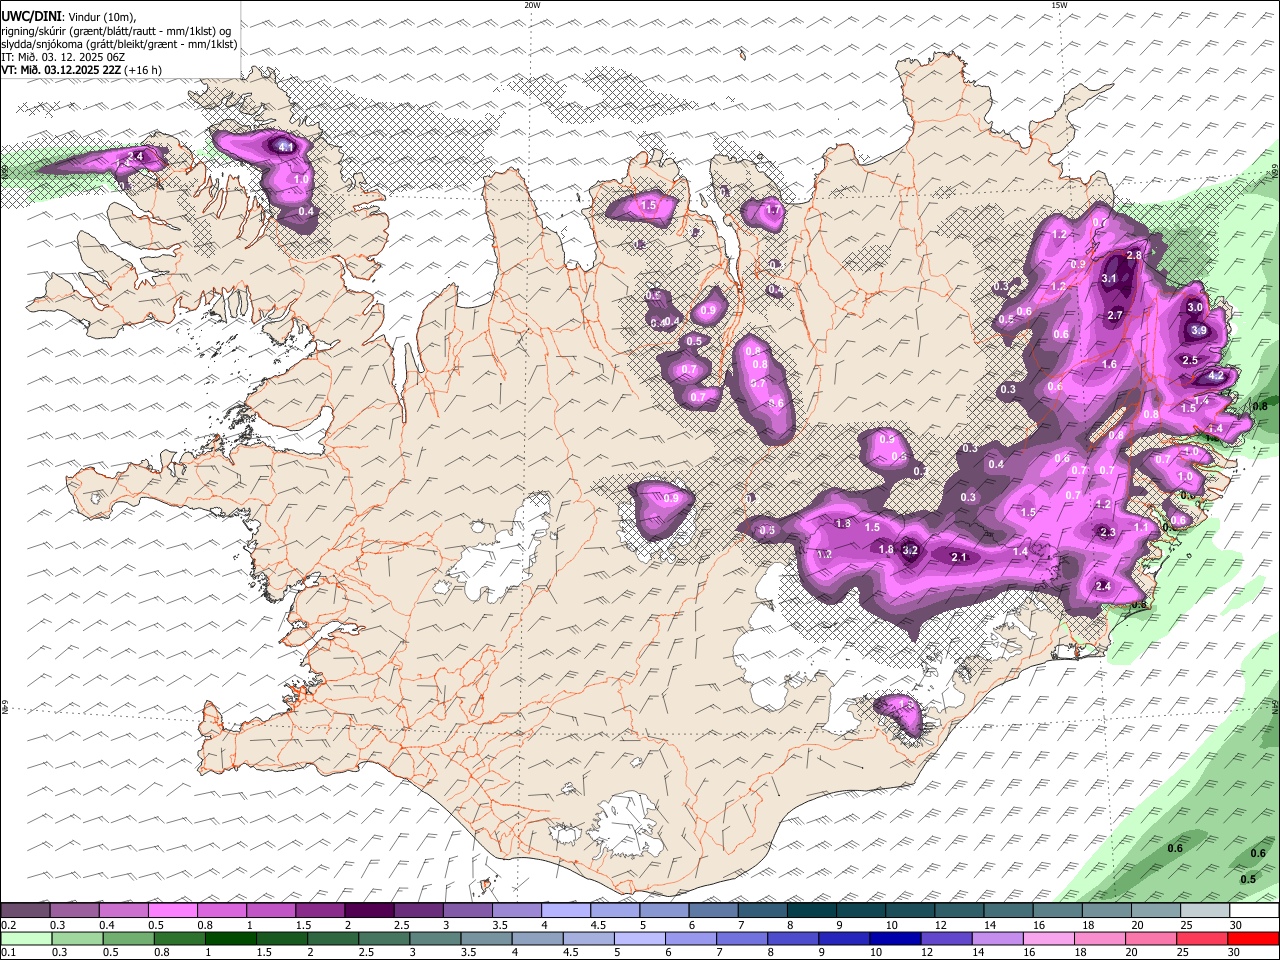The image size is (1280, 960).
Task: Click the 1.6 snowfall value on the map
Action: click(1109, 365)
